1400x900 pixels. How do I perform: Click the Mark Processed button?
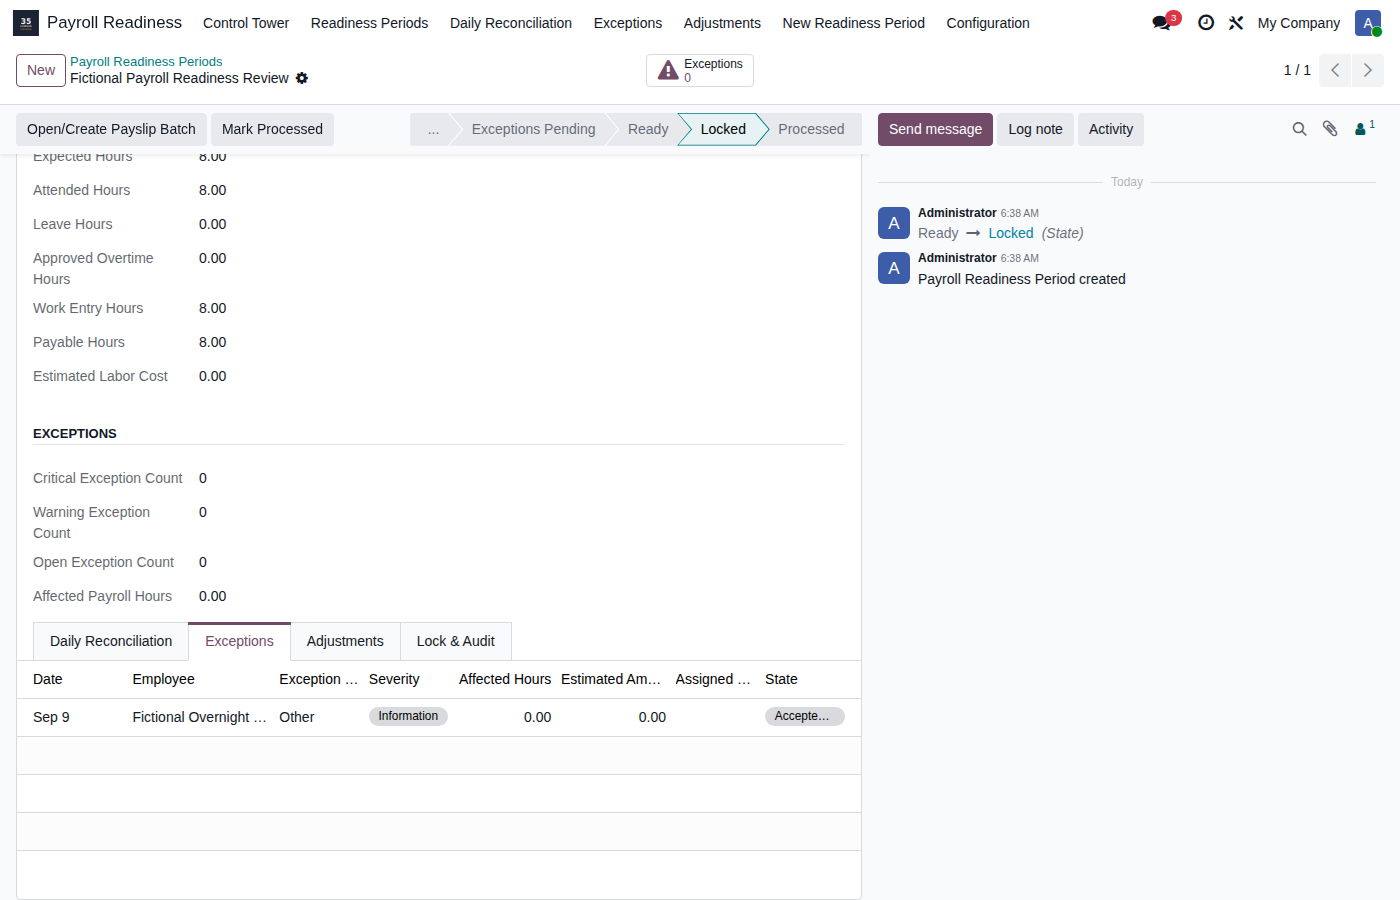[x=272, y=129]
